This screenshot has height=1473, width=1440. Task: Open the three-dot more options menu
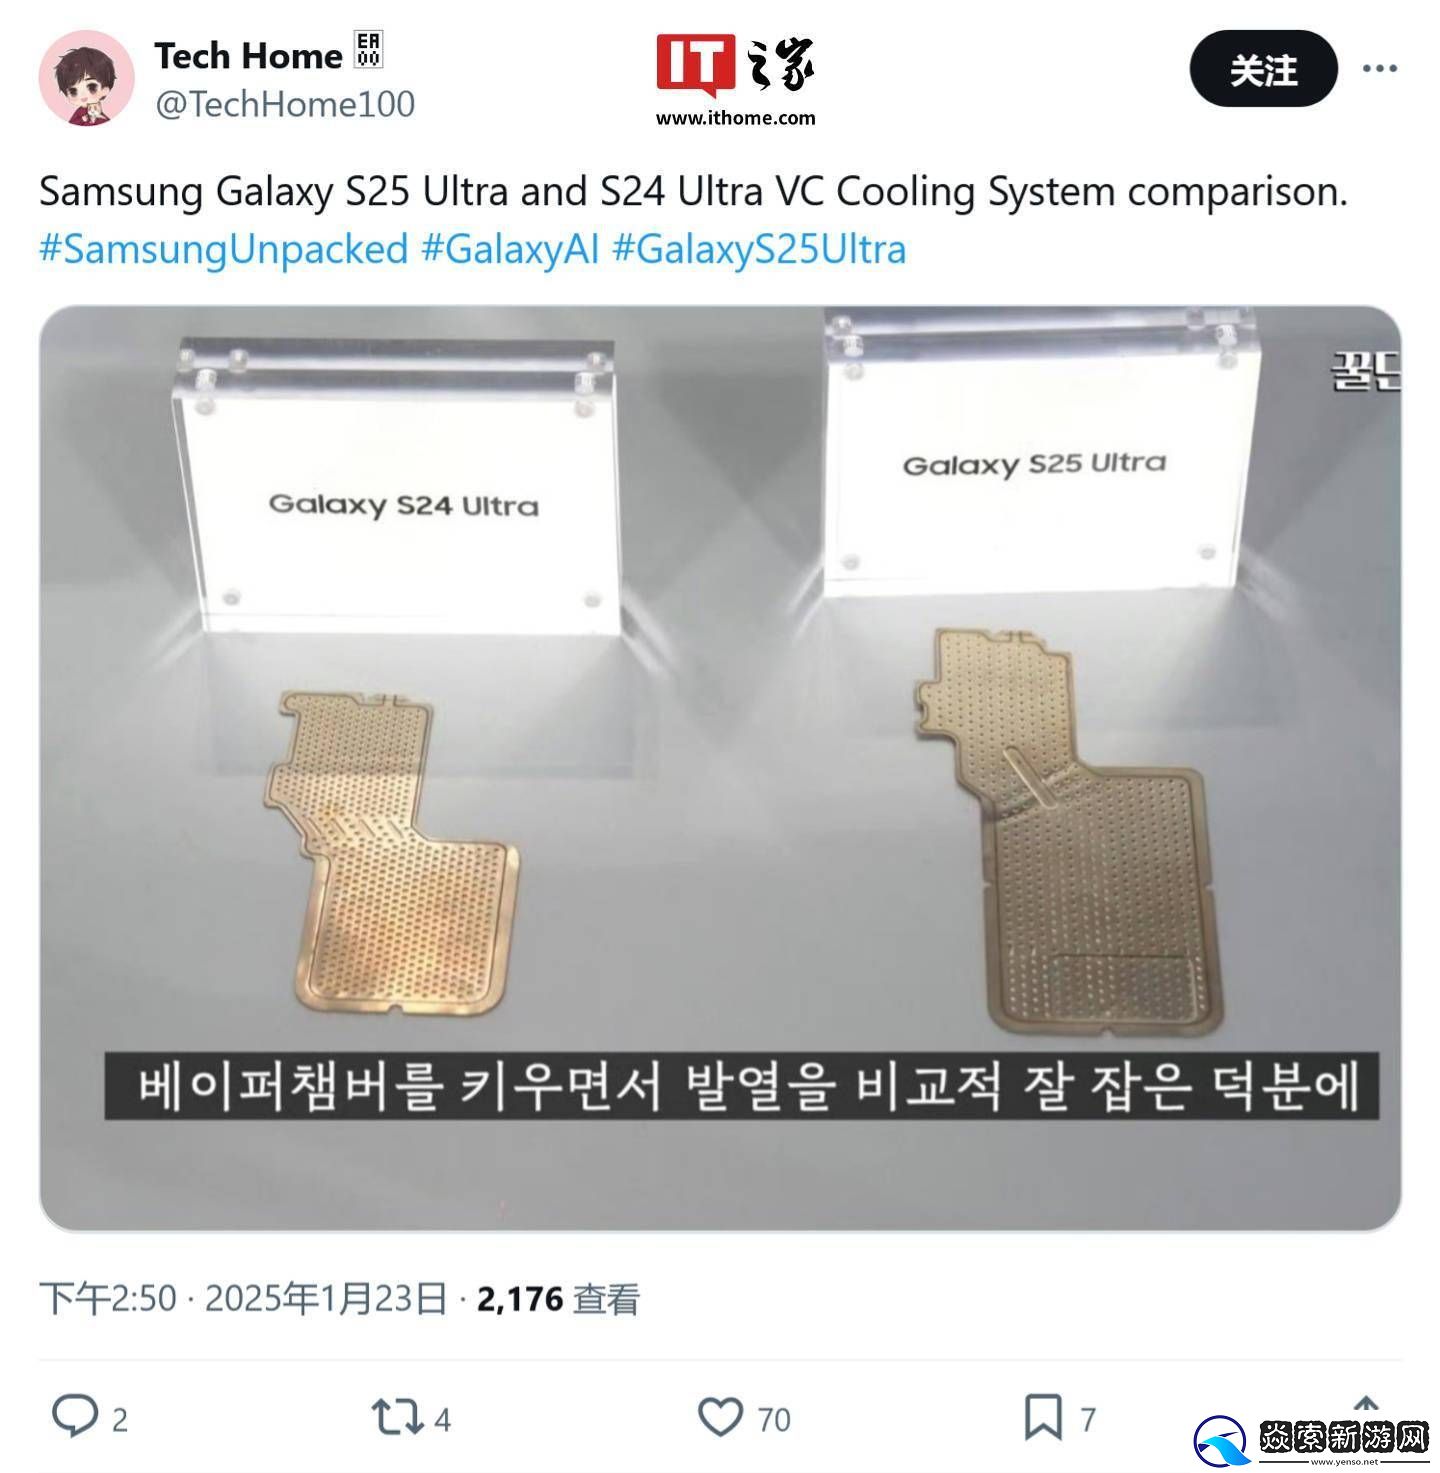pos(1379,68)
